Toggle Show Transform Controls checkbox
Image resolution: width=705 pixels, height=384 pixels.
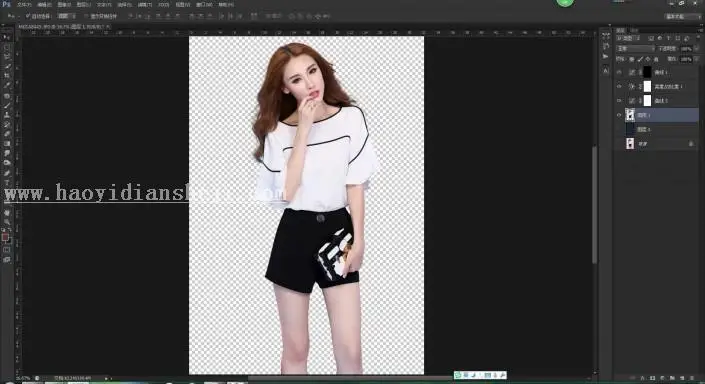click(86, 16)
